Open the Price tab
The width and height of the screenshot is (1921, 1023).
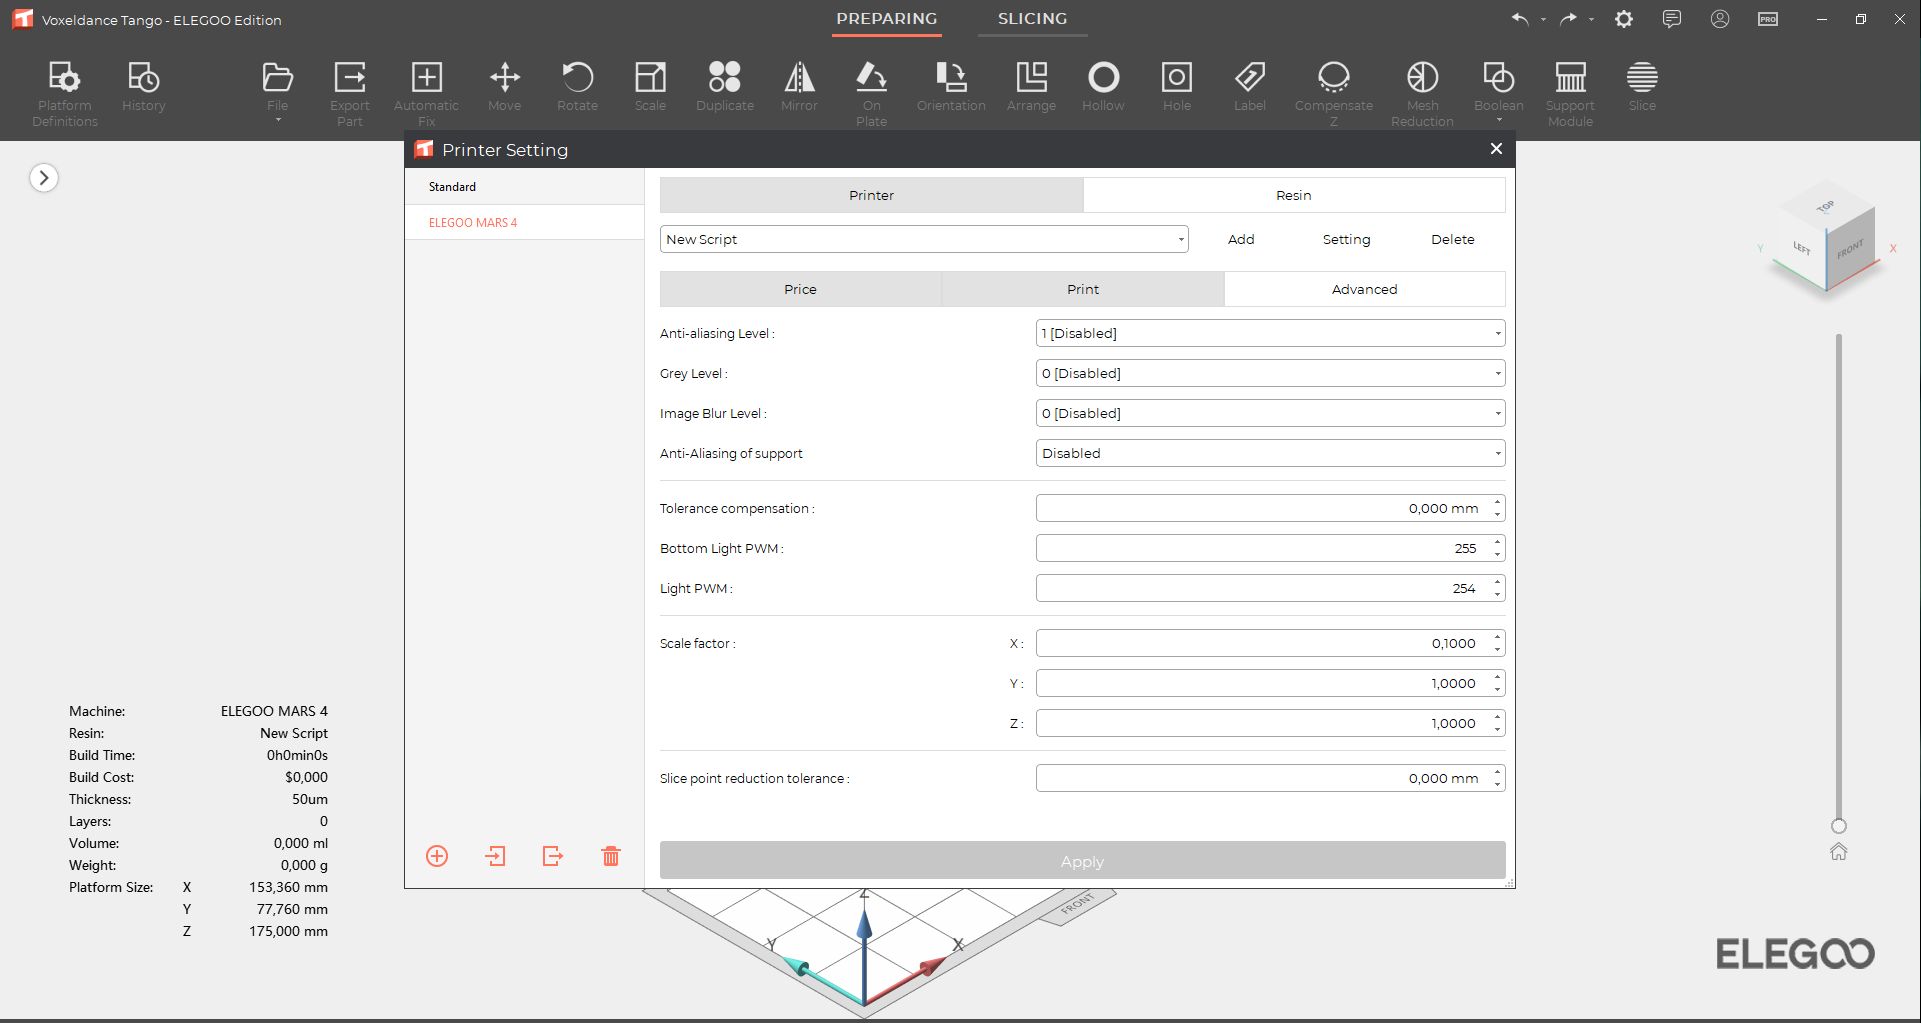pos(800,289)
